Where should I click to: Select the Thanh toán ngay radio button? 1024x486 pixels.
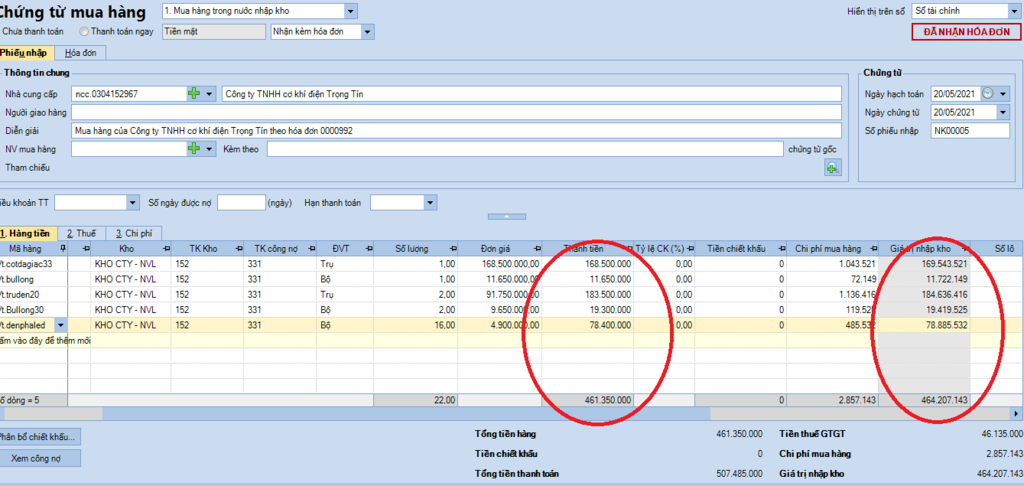click(84, 31)
